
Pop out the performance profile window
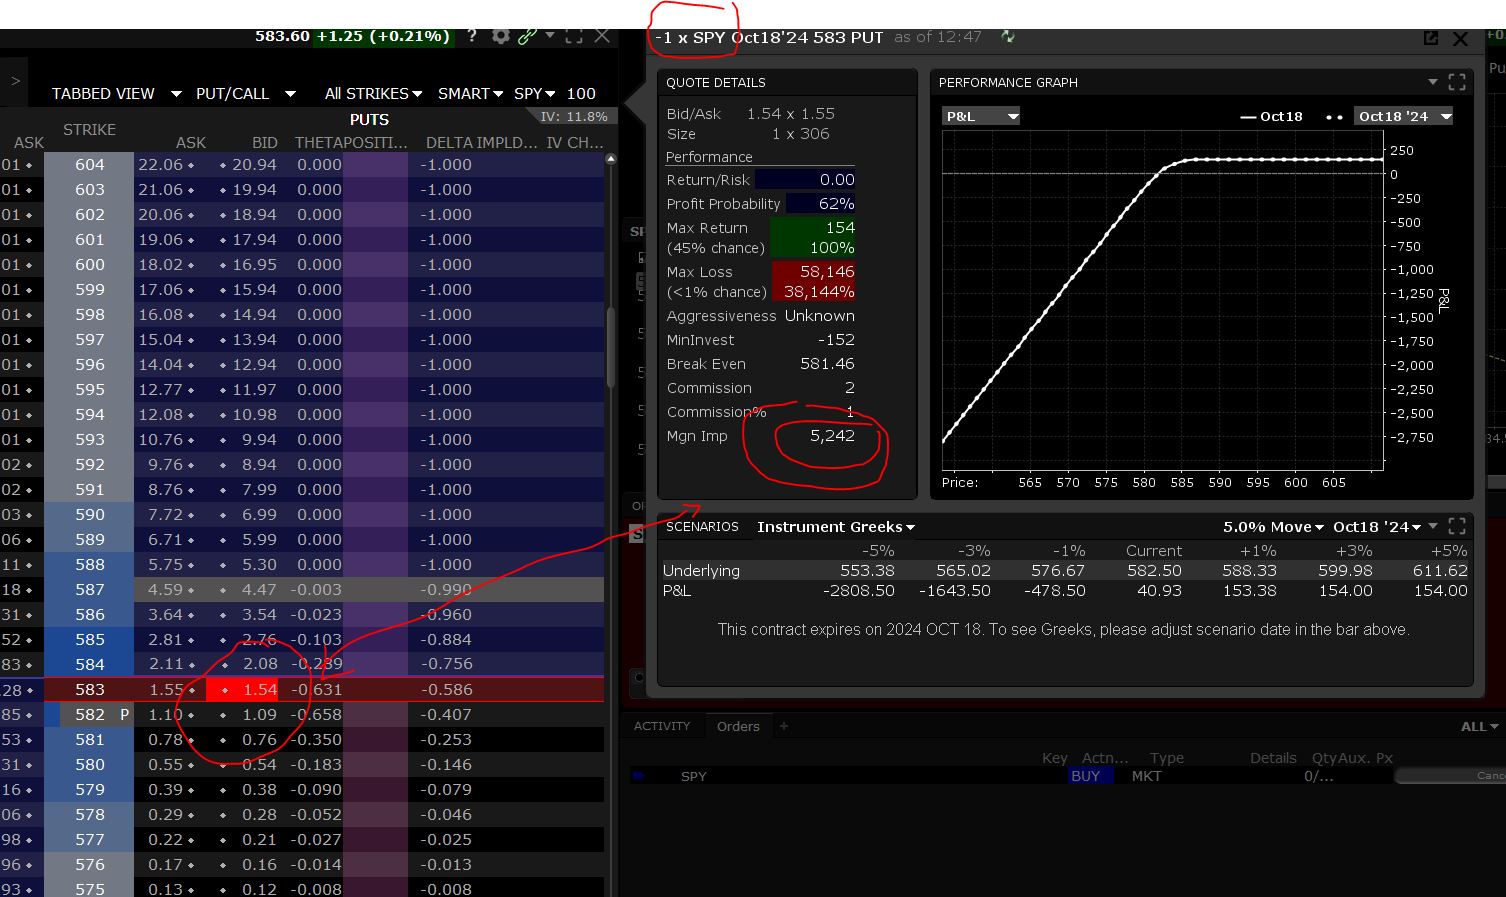tap(1431, 38)
